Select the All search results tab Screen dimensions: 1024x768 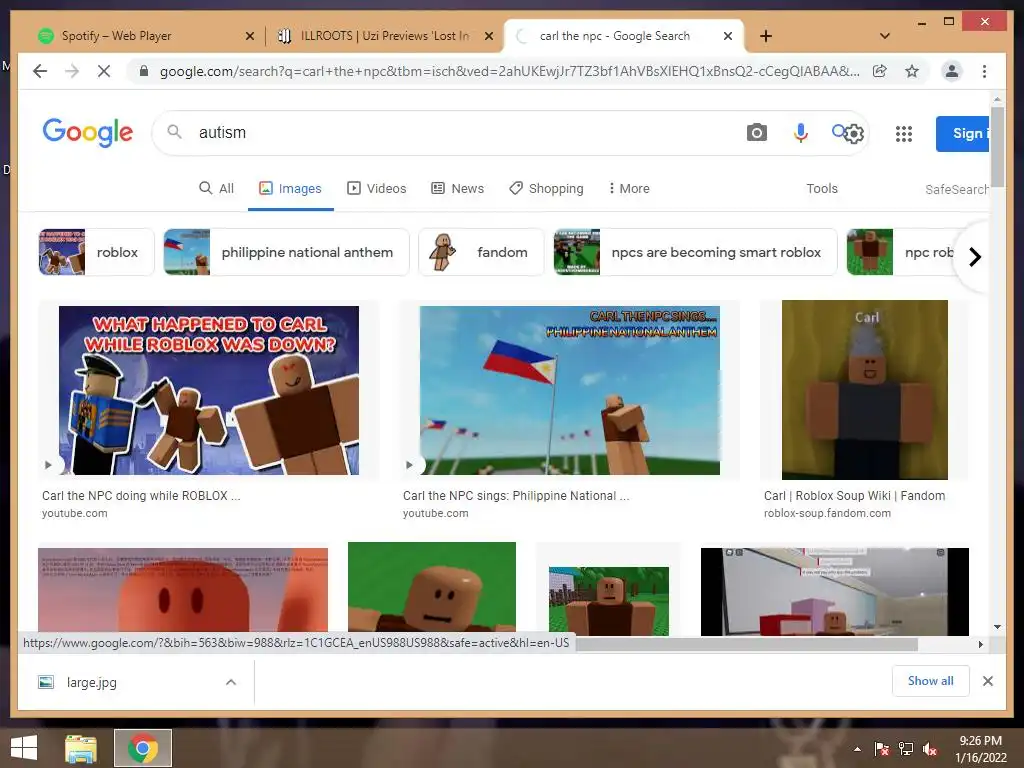(216, 189)
